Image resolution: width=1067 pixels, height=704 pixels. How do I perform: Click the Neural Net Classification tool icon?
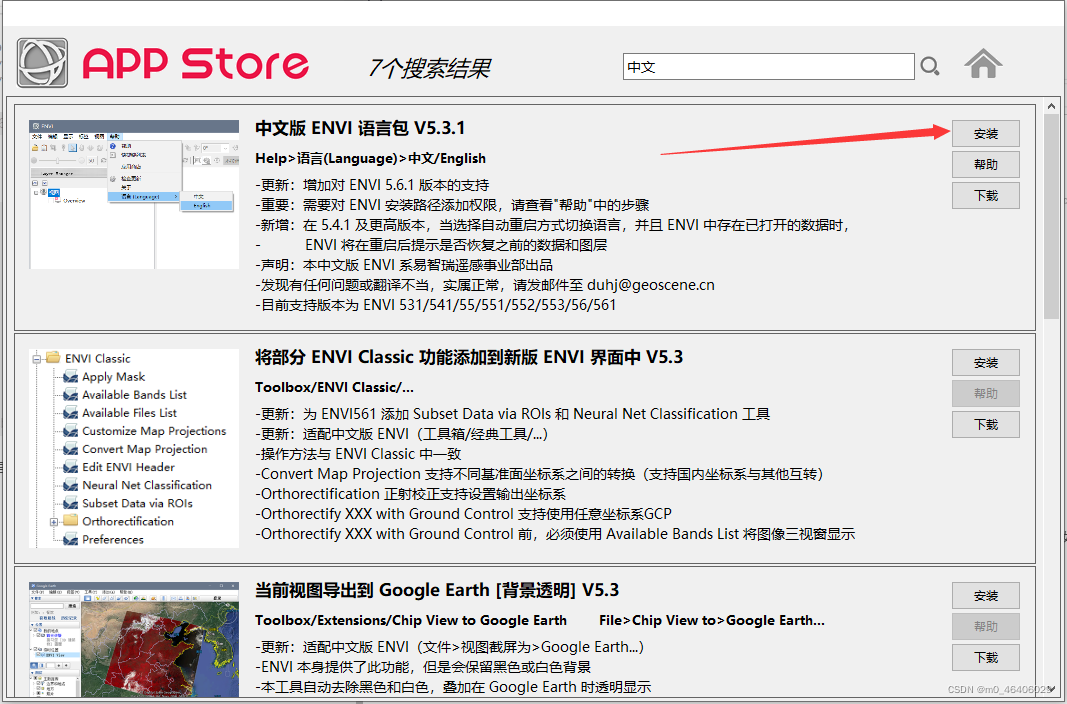pyautogui.click(x=70, y=485)
